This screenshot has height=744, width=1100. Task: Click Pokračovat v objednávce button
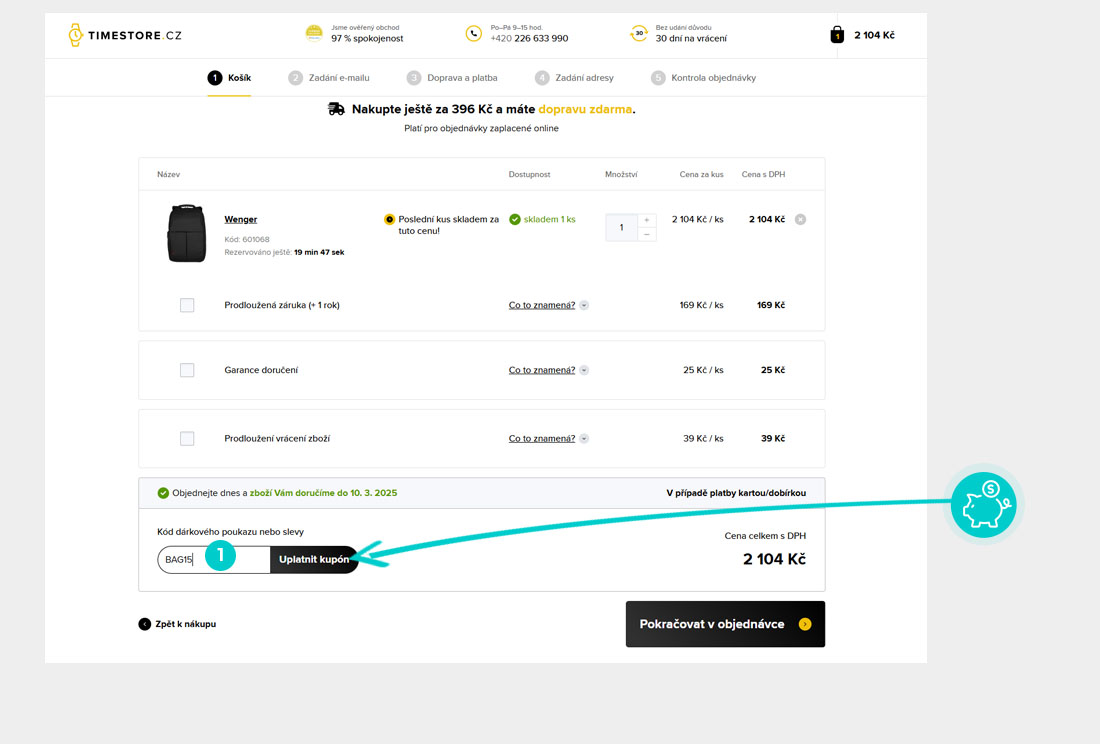[x=725, y=624]
